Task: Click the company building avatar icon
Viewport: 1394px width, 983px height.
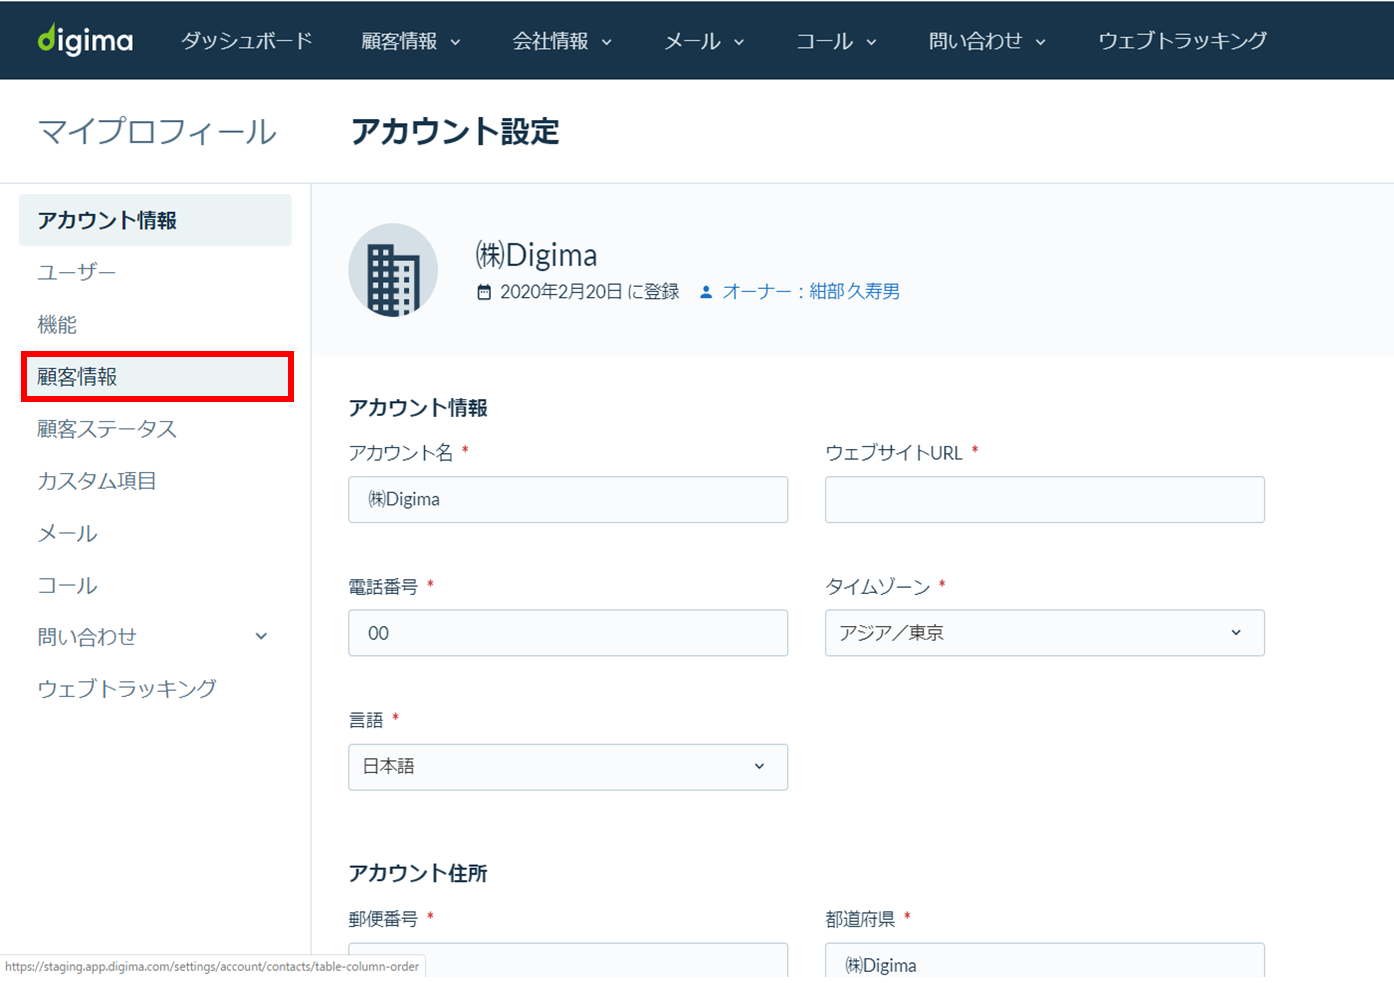Action: 393,270
